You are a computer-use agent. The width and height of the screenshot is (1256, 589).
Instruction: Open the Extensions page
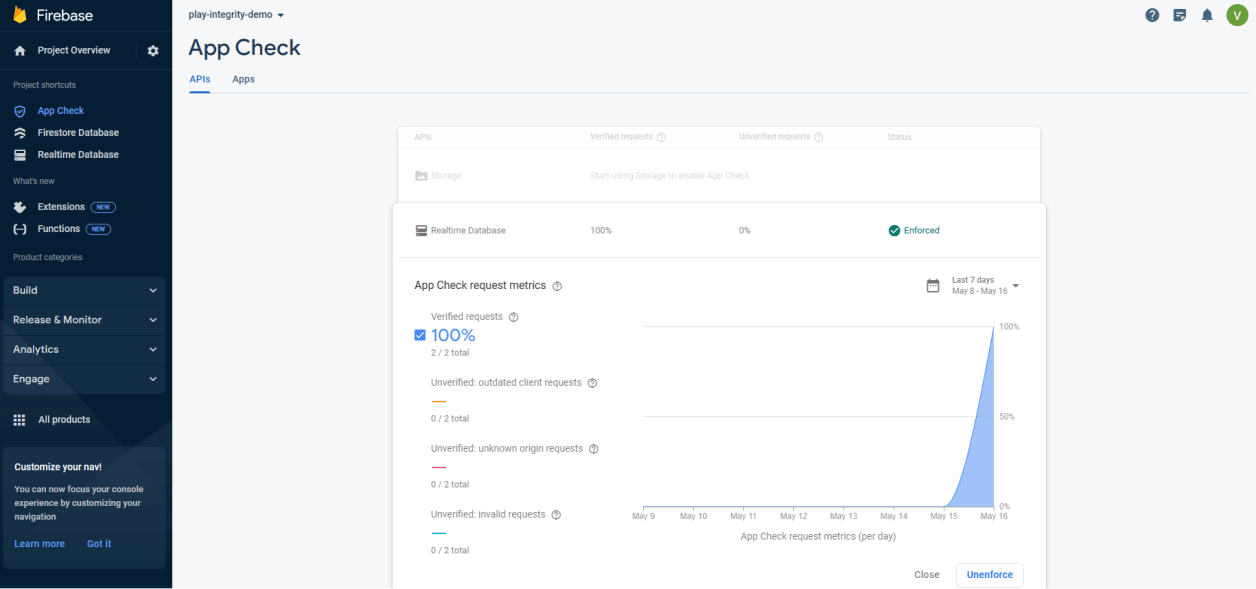(x=63, y=207)
